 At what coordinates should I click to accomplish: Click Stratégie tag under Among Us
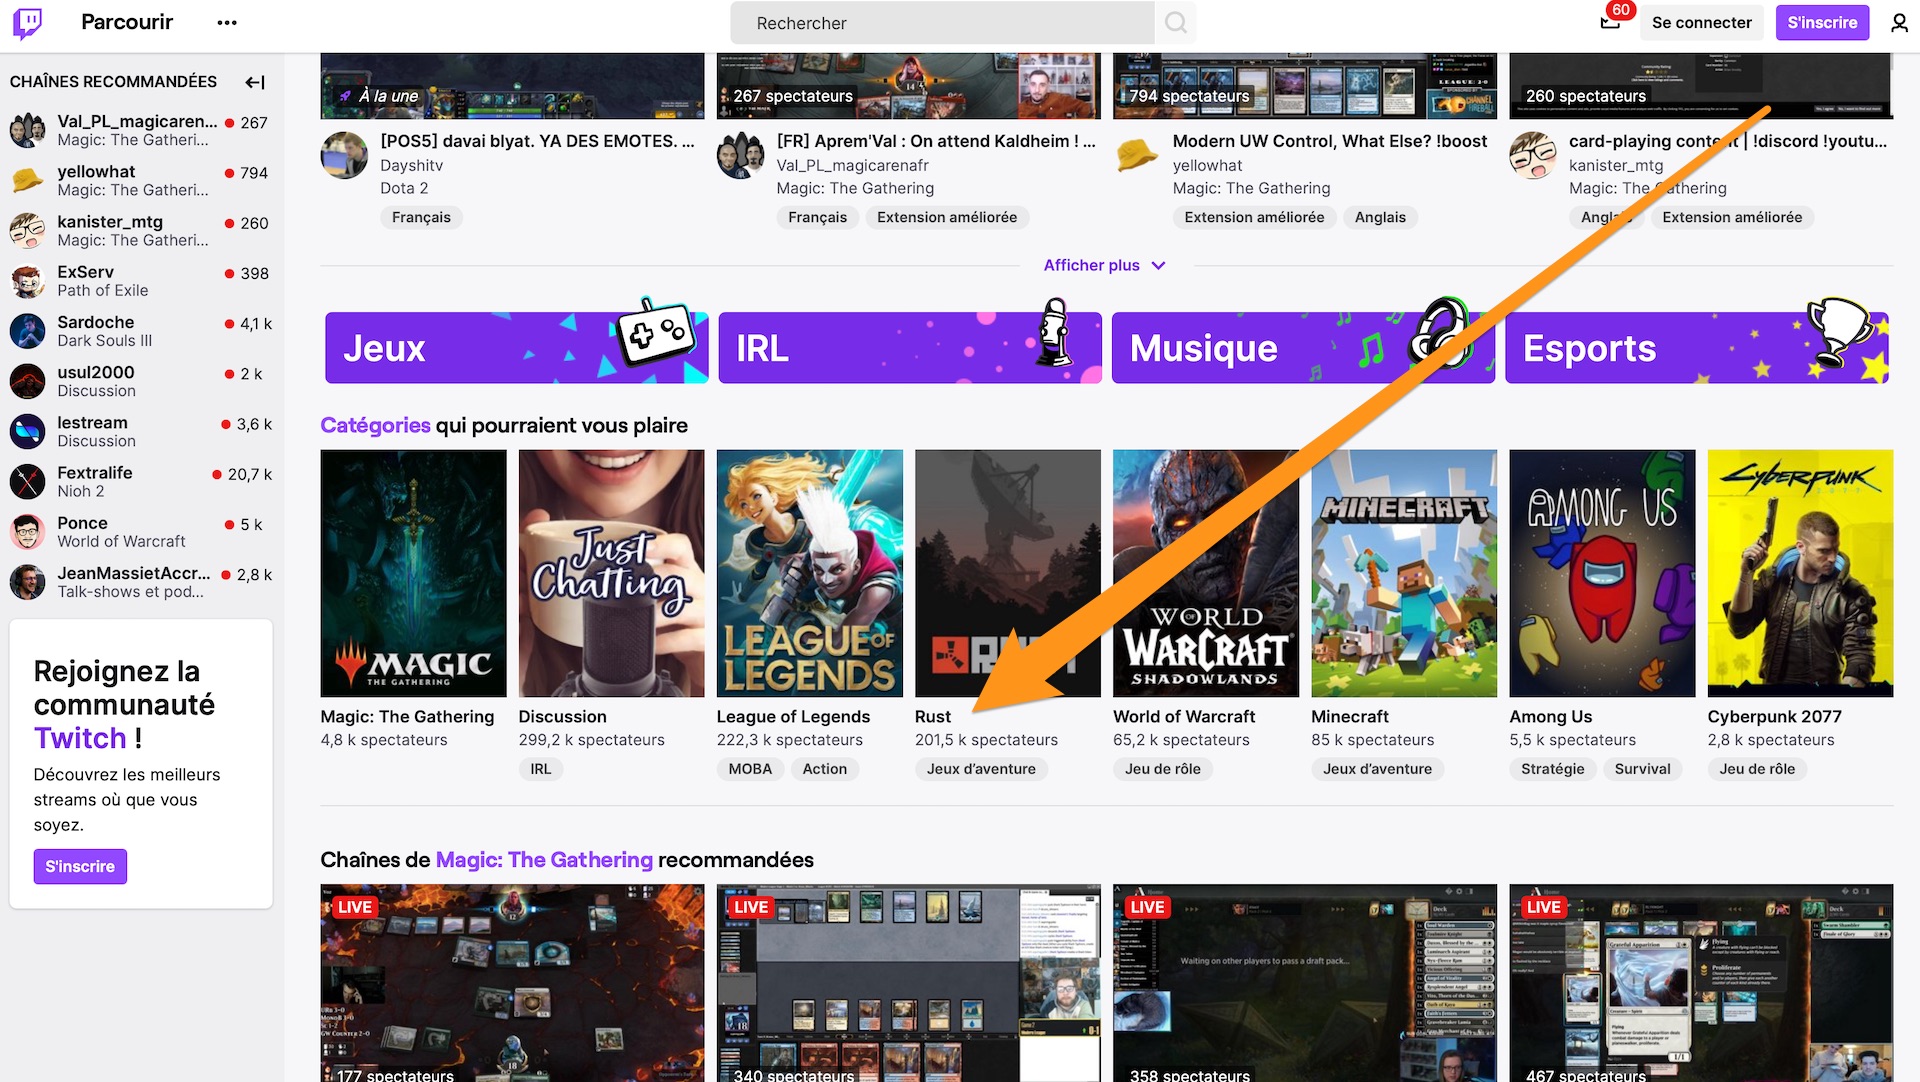point(1553,769)
